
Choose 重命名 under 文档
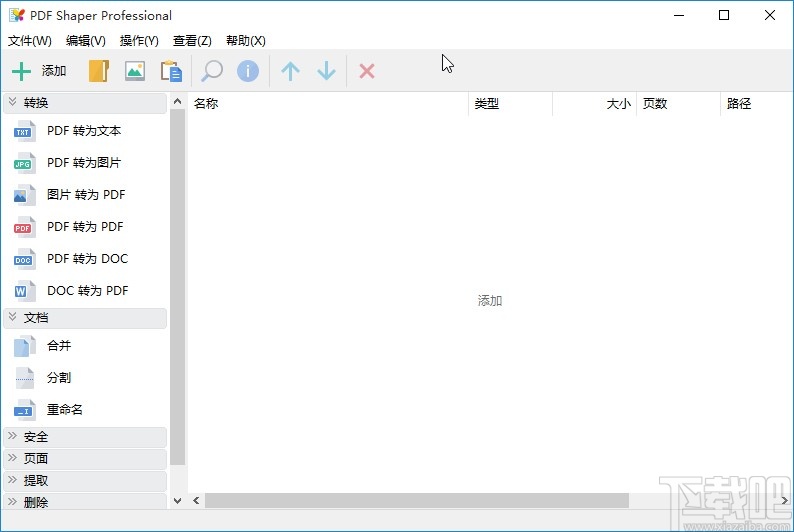64,410
